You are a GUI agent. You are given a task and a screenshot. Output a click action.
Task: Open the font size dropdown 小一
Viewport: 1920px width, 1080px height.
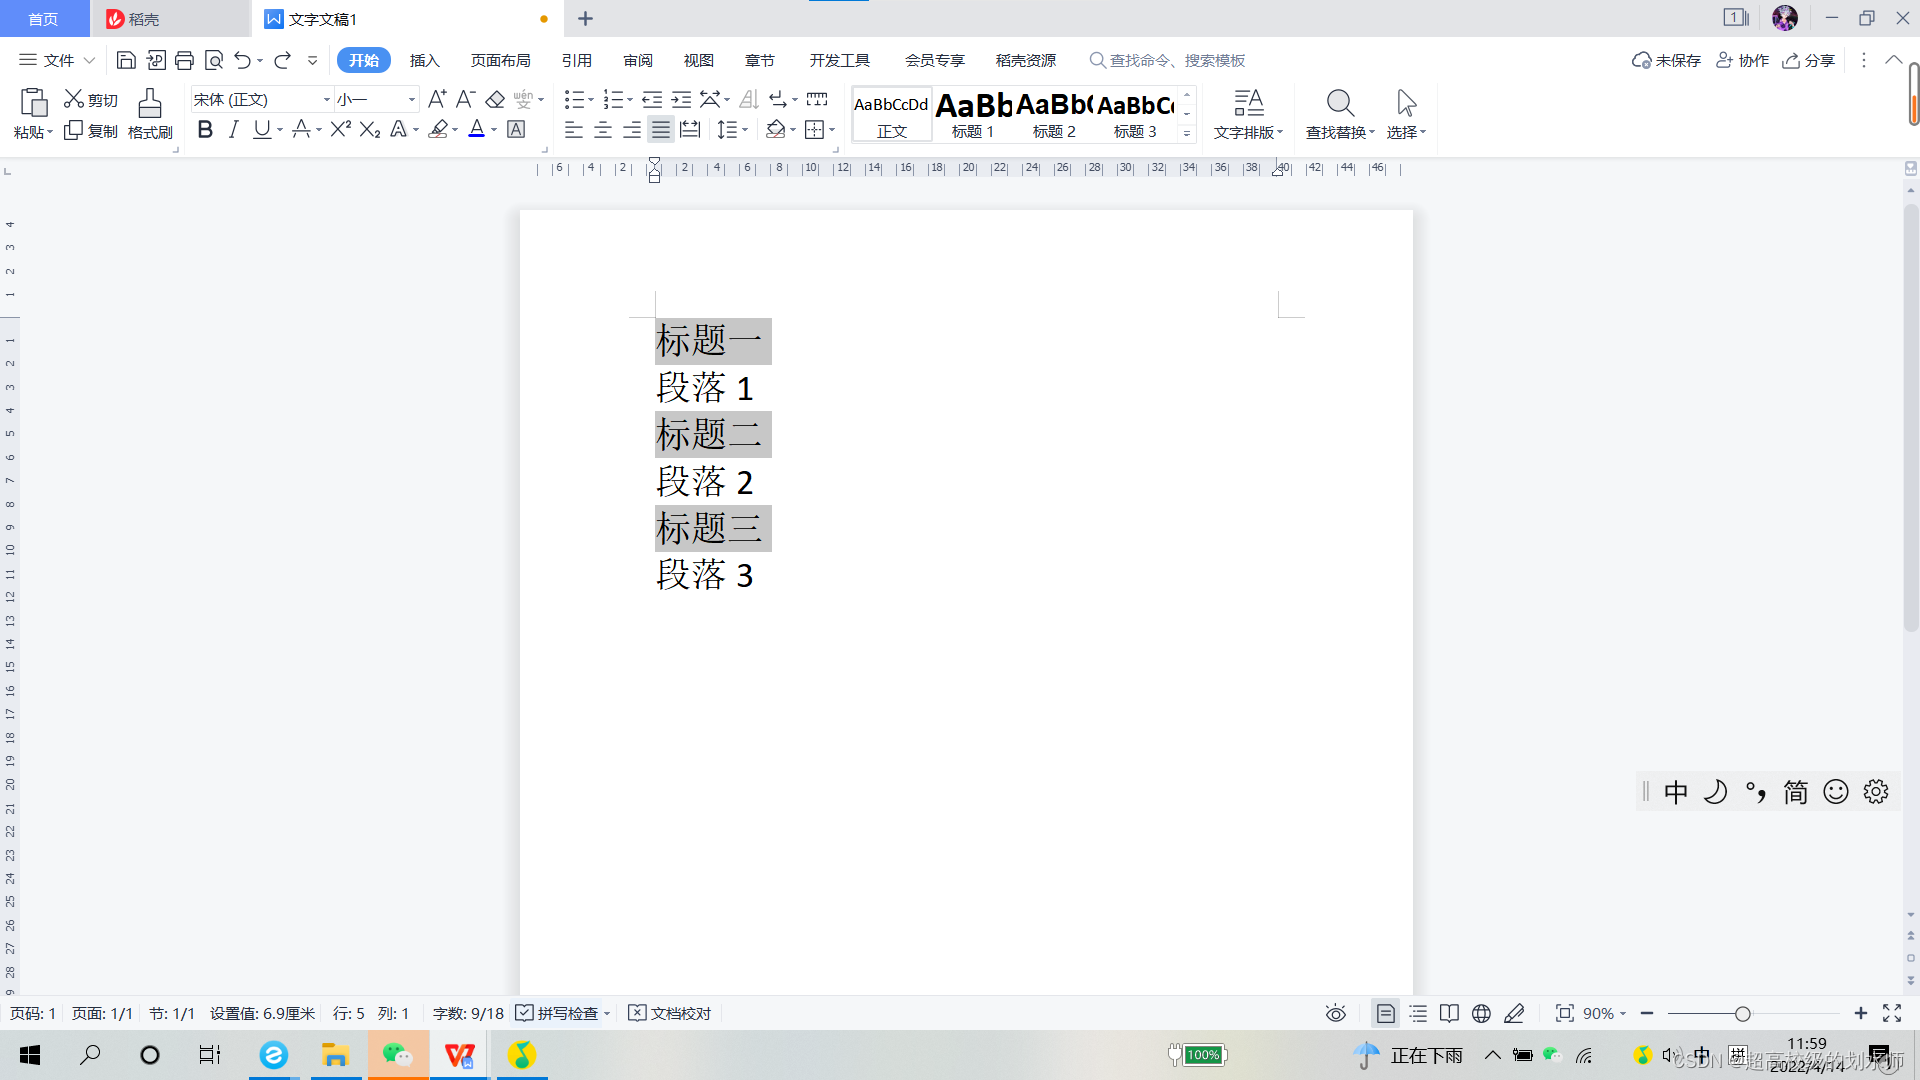[411, 100]
